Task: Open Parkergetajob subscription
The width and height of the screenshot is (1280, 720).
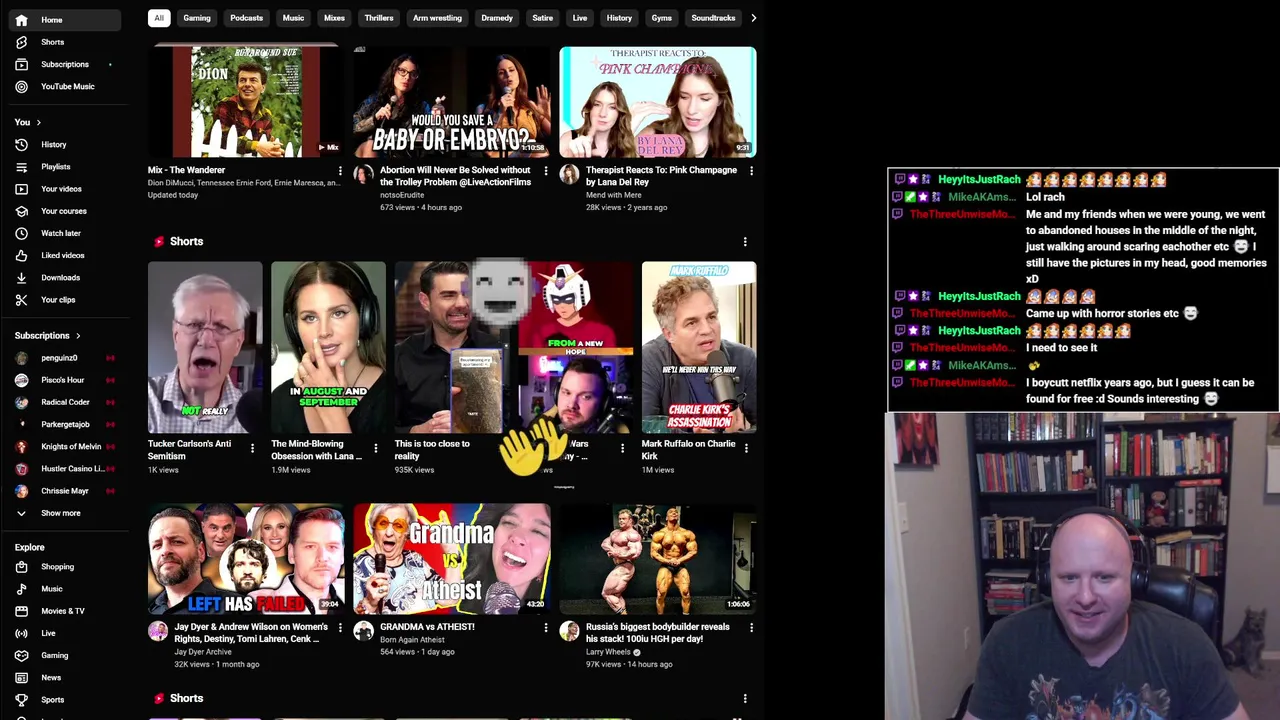Action: point(65,424)
